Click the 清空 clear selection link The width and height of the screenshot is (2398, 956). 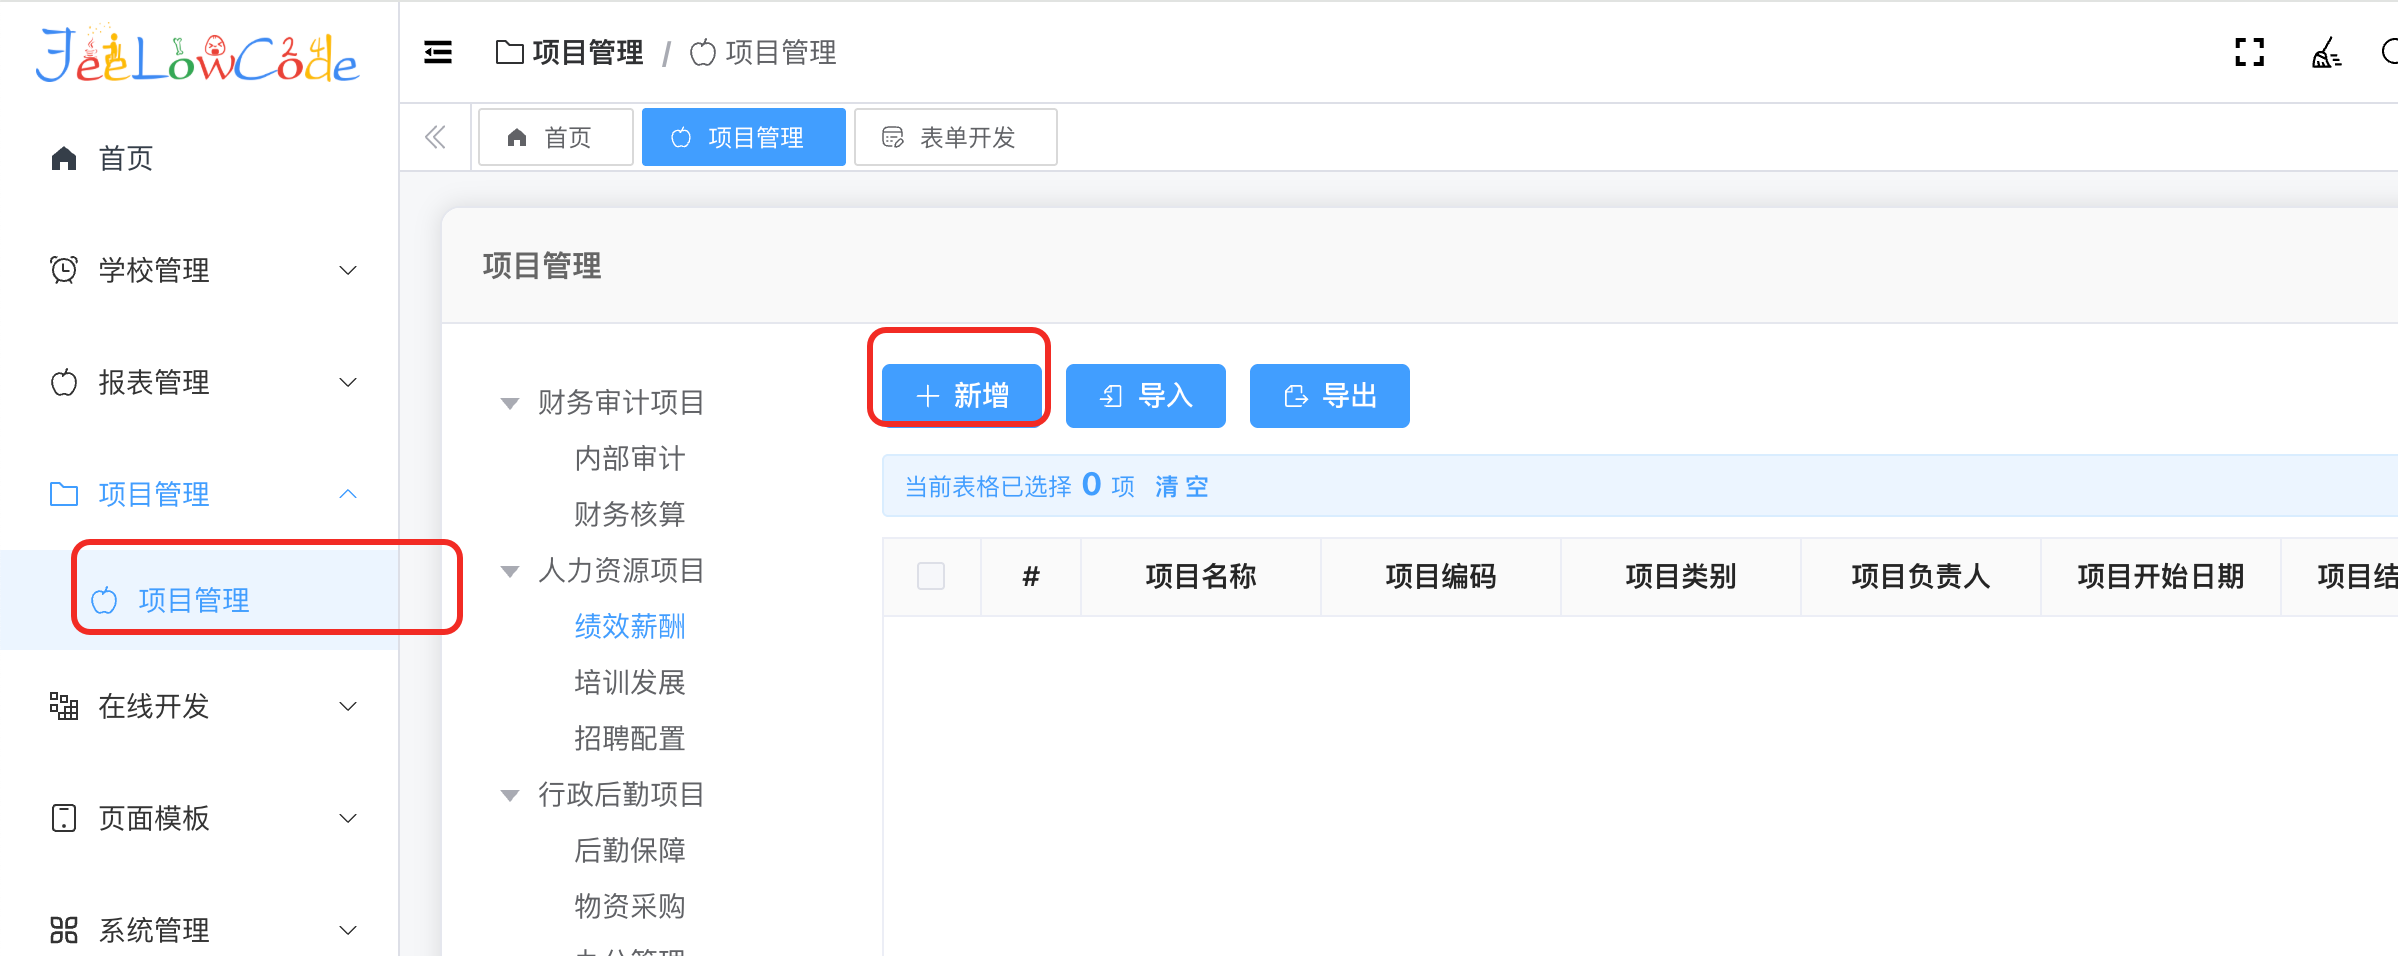click(x=1181, y=487)
